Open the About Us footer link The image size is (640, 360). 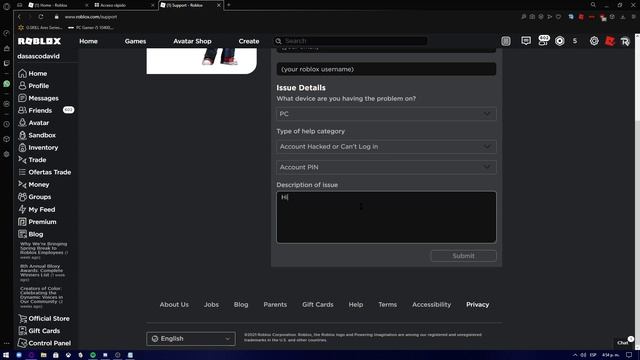174,304
